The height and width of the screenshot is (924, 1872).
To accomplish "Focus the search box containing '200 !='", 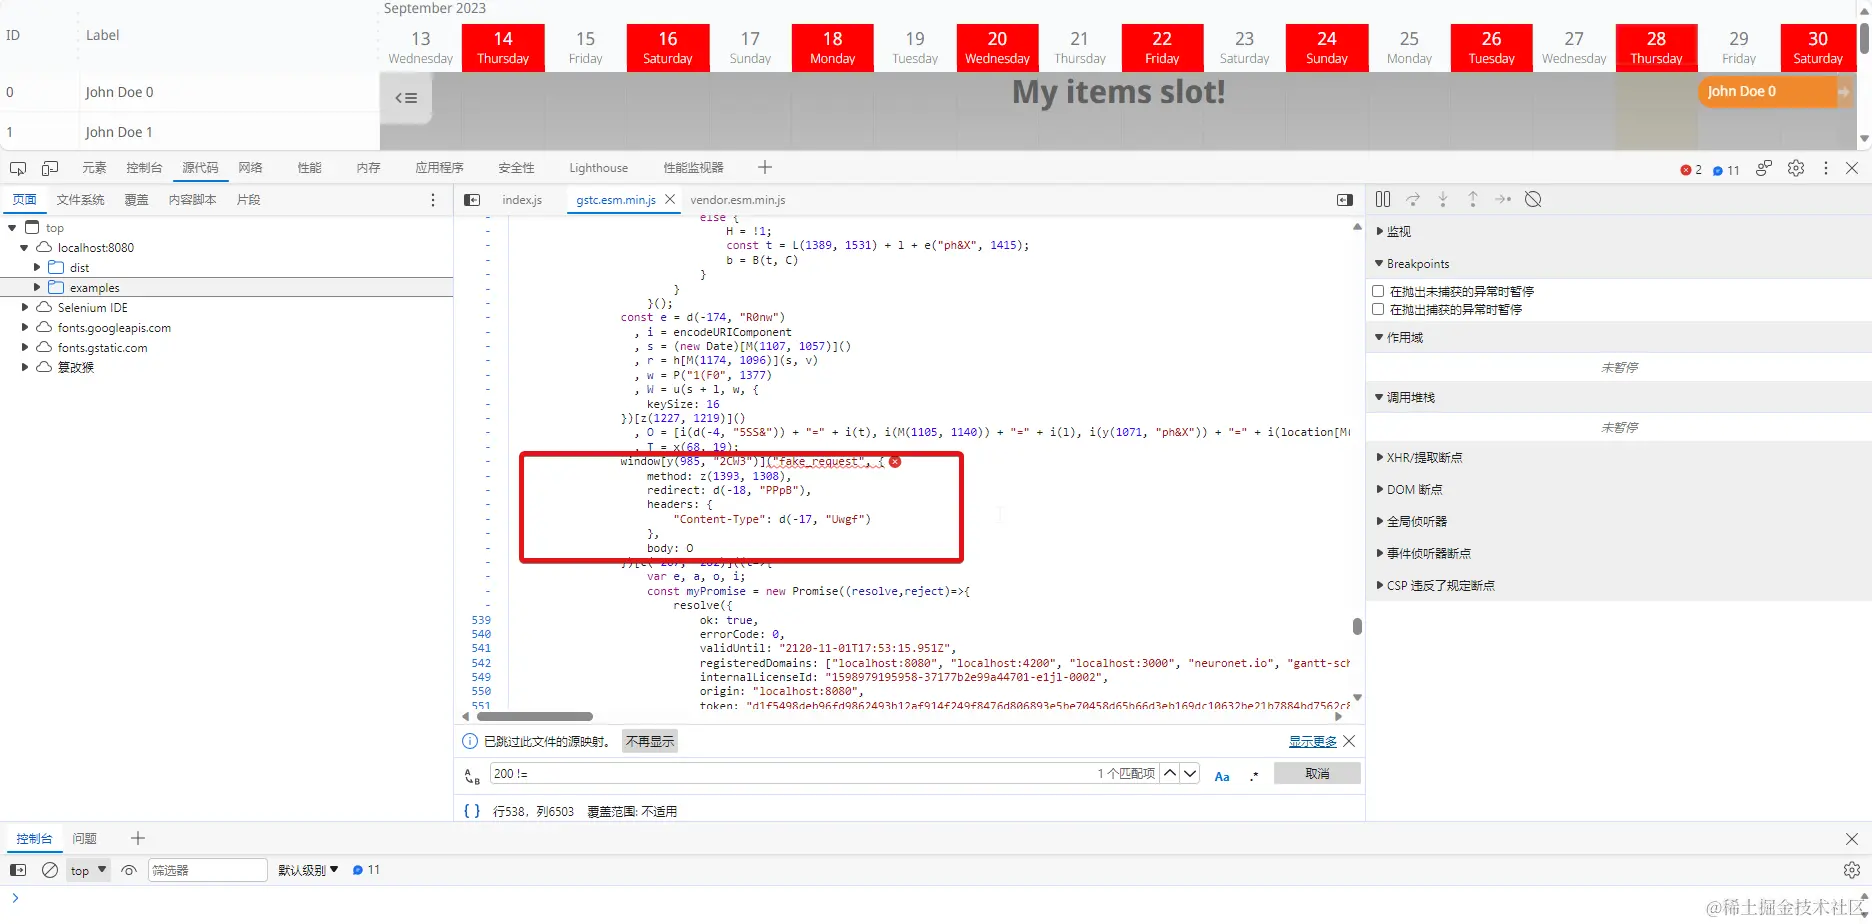I will [x=790, y=773].
